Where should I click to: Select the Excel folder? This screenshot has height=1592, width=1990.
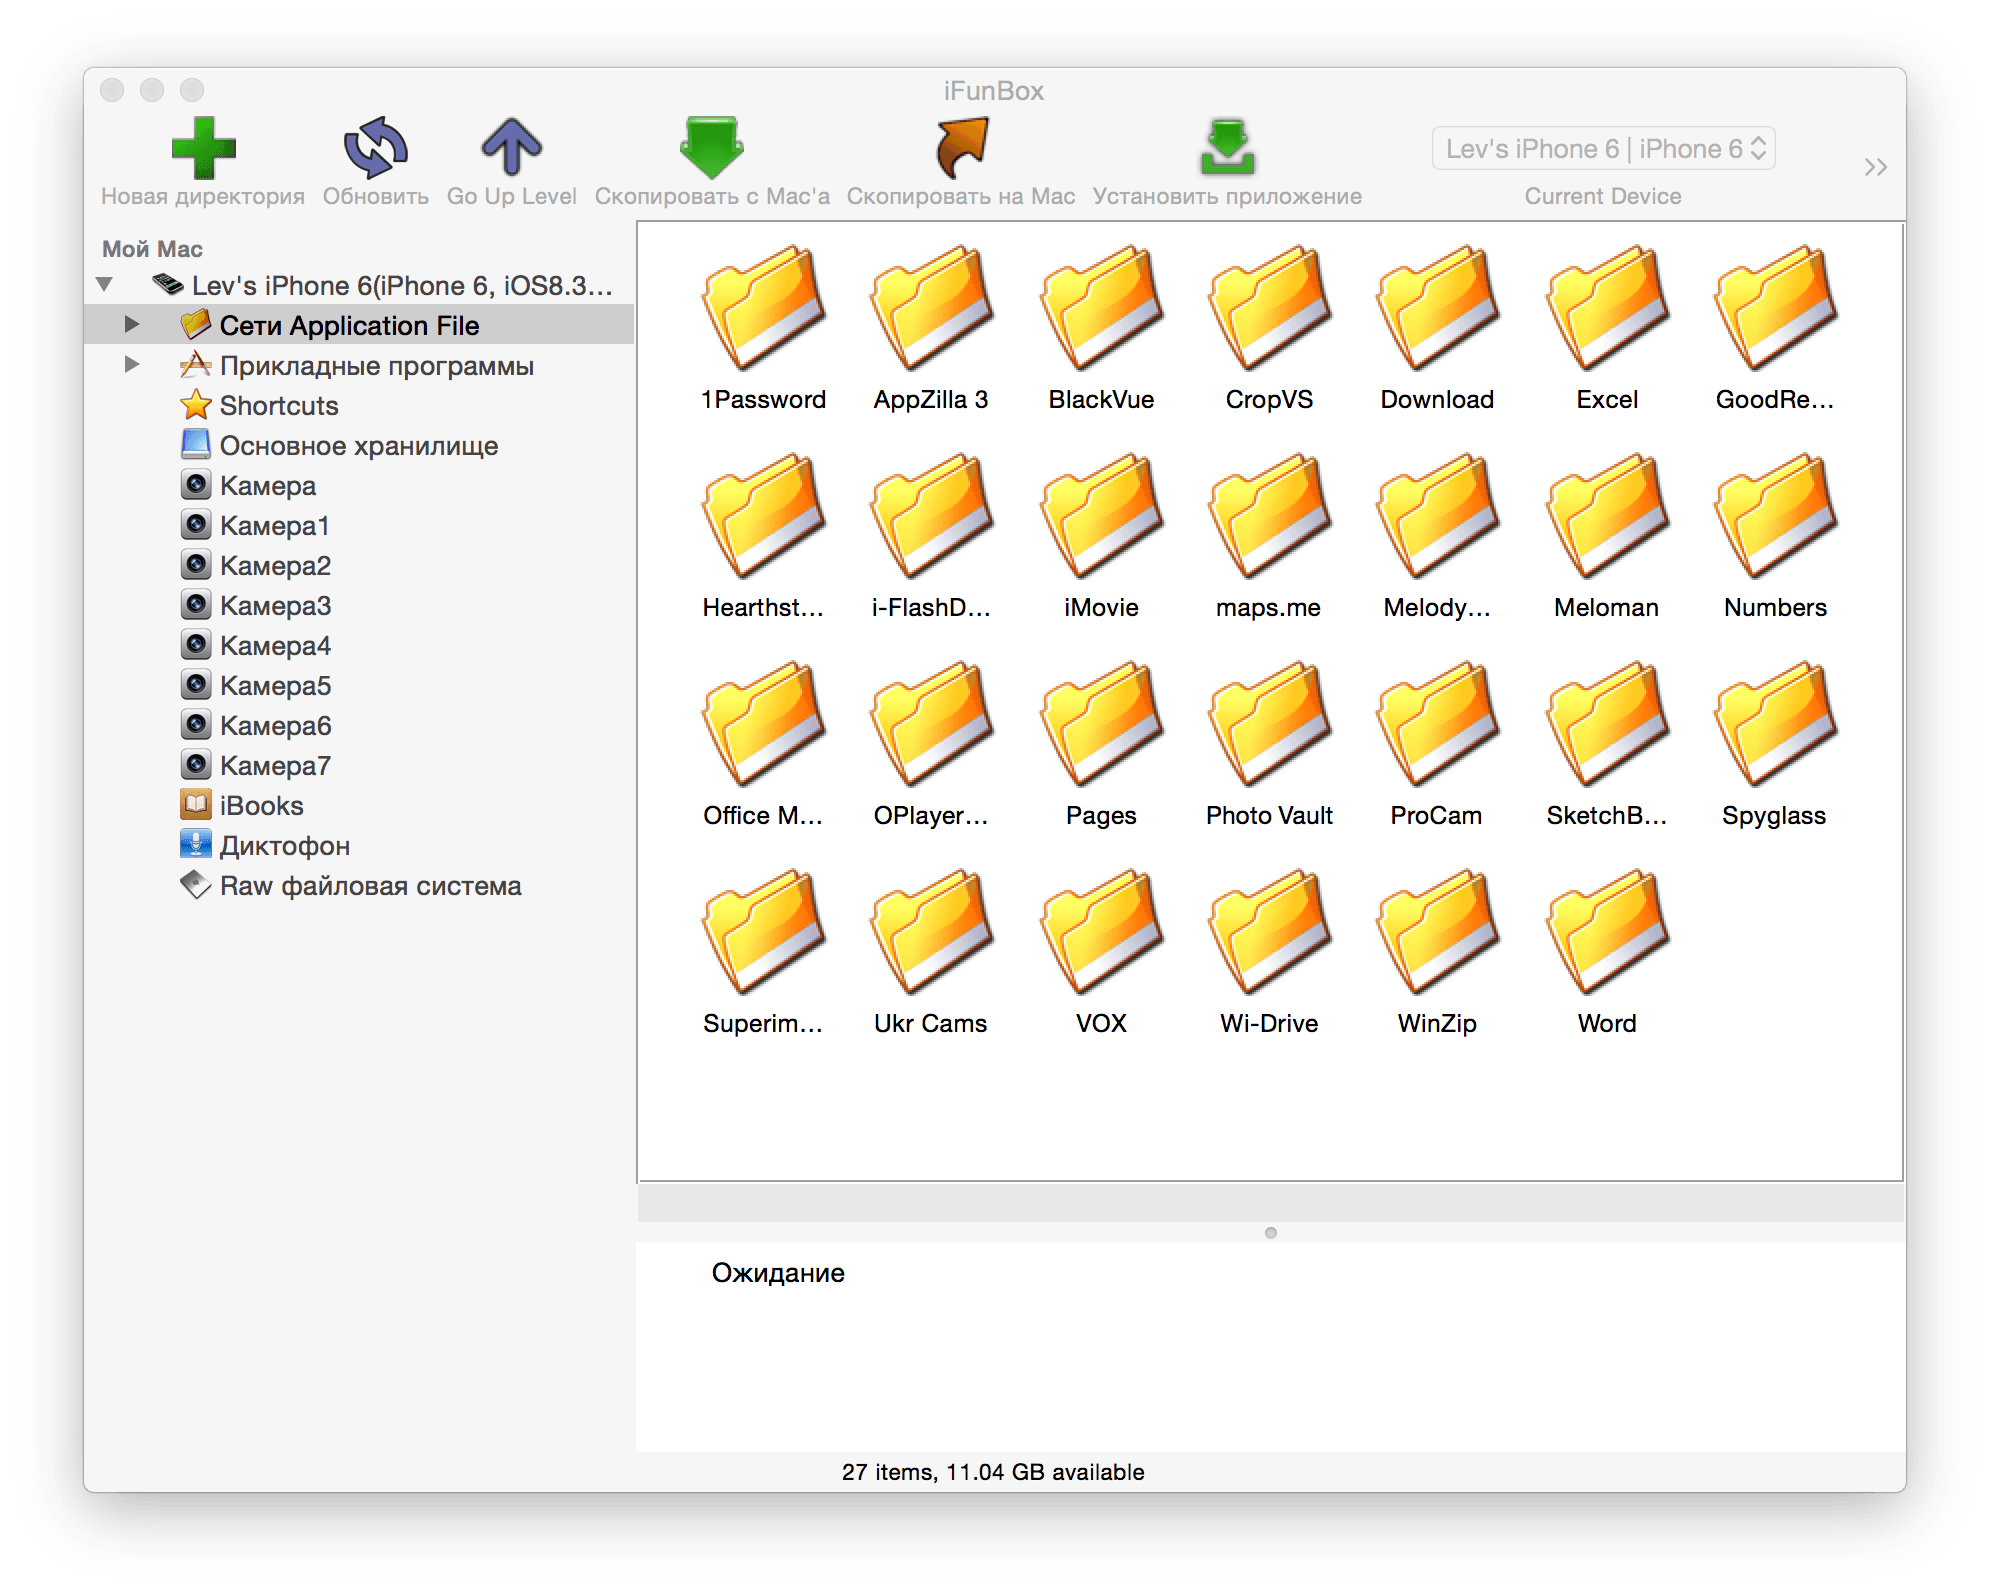(1607, 329)
